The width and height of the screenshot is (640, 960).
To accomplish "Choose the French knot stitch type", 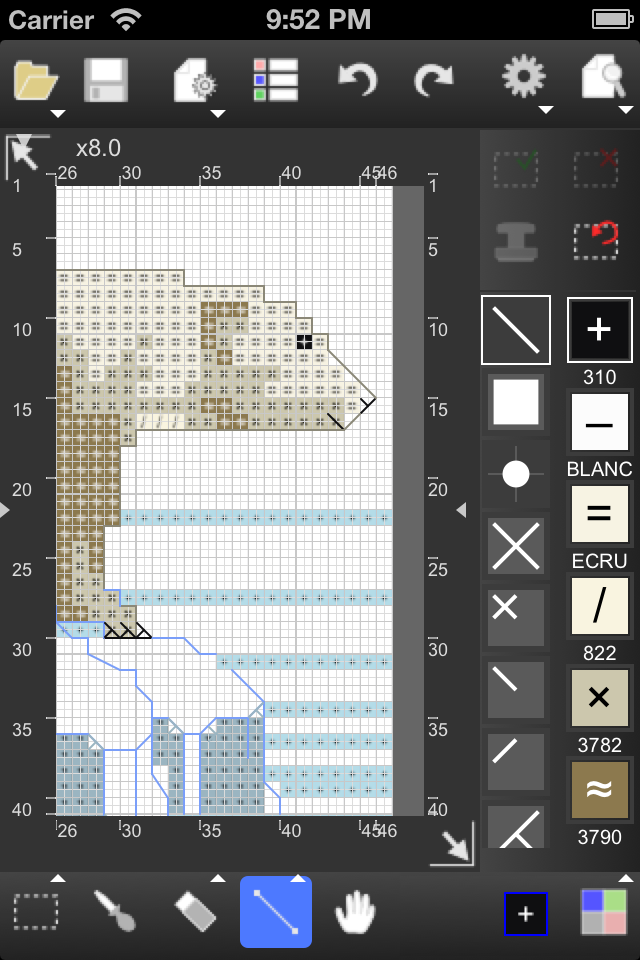I will tap(516, 474).
